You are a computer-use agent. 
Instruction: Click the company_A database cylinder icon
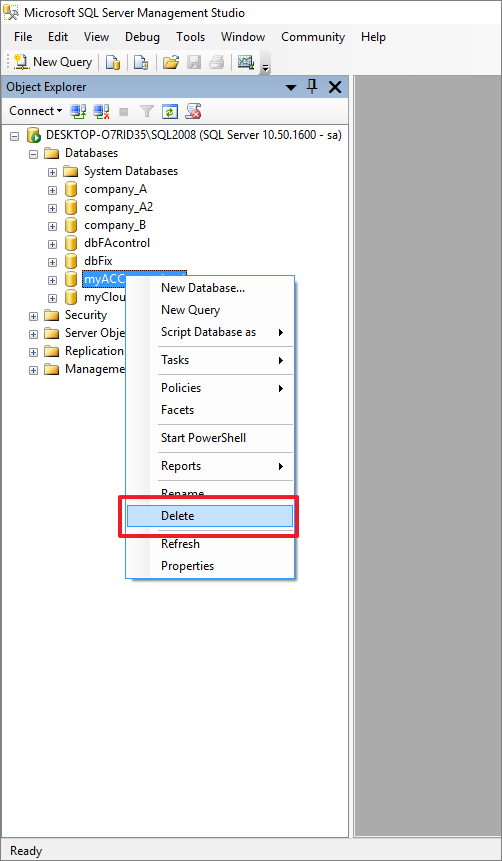(x=70, y=189)
